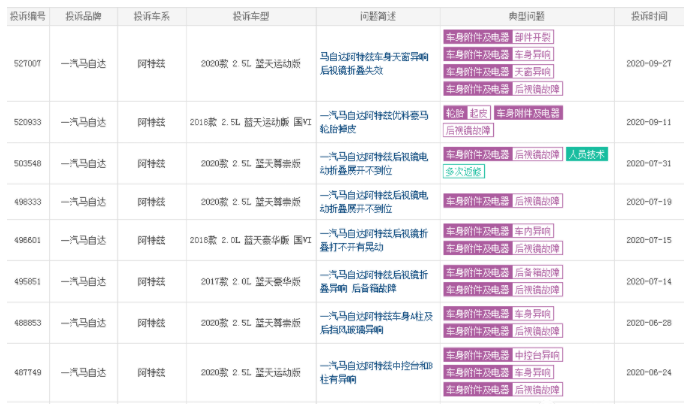Open complaint link 一汽马自达阿特兹优科豪马轮胎掉皮
Image resolution: width=687 pixels, height=404 pixels.
[374, 122]
